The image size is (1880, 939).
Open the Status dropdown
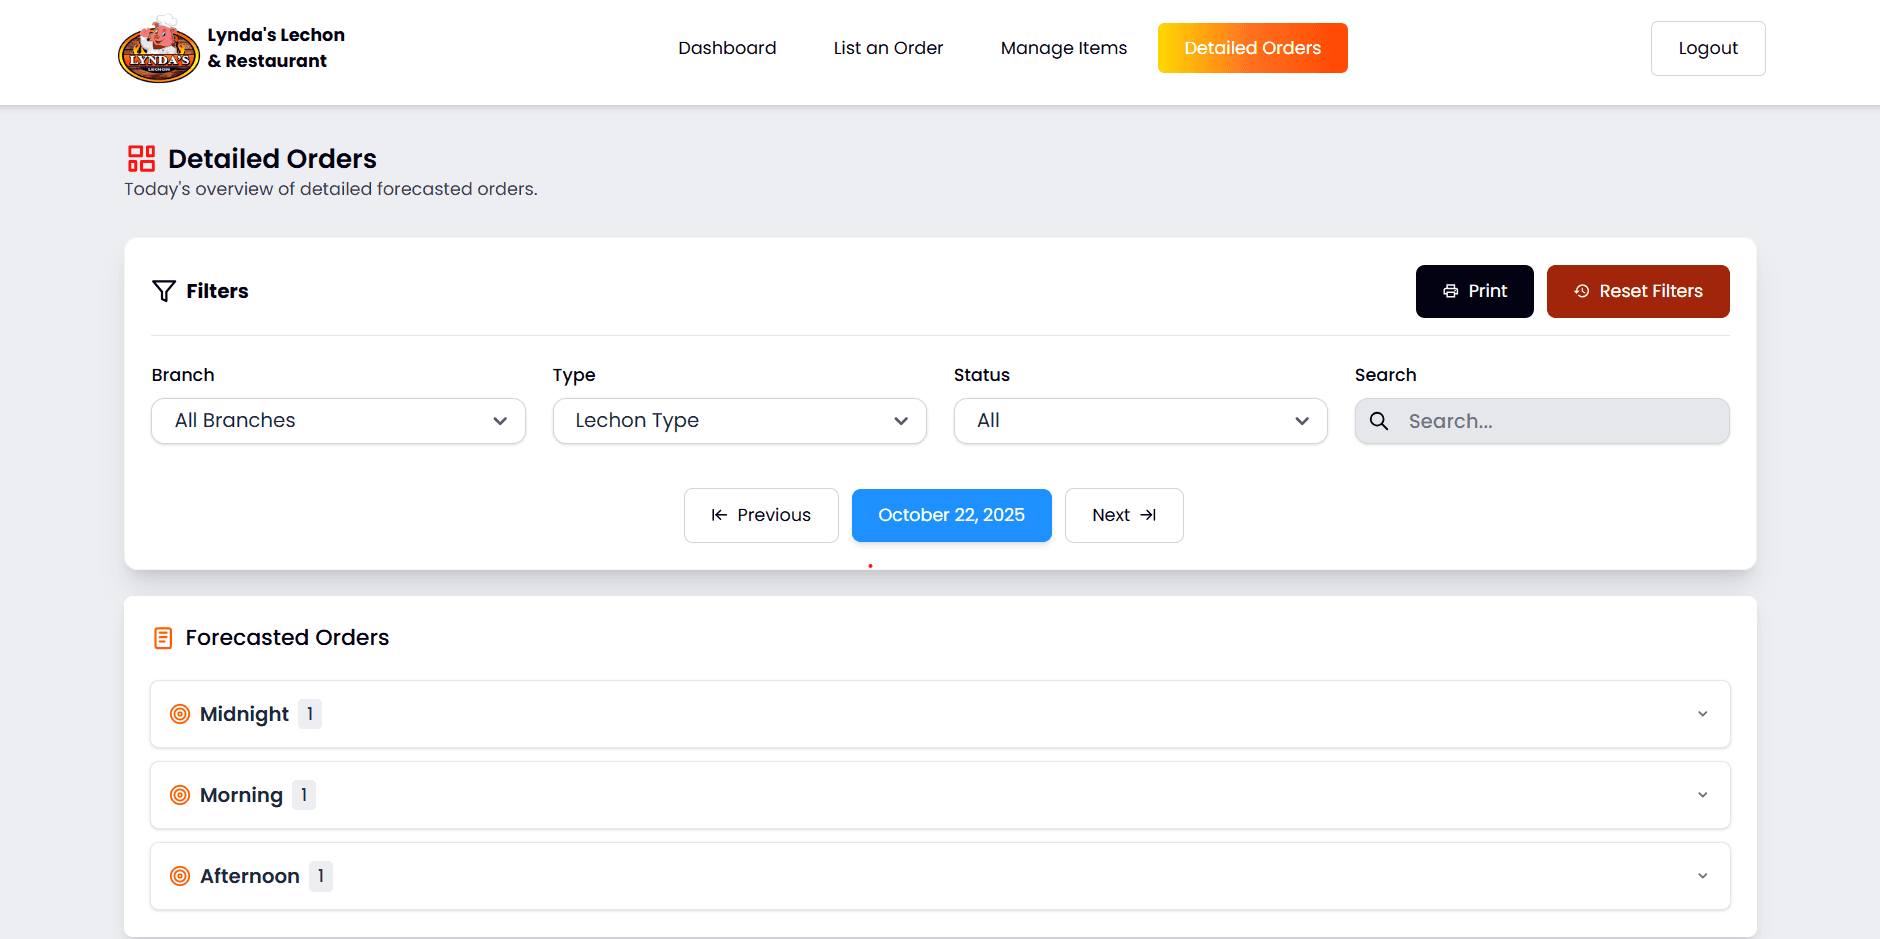point(1140,421)
